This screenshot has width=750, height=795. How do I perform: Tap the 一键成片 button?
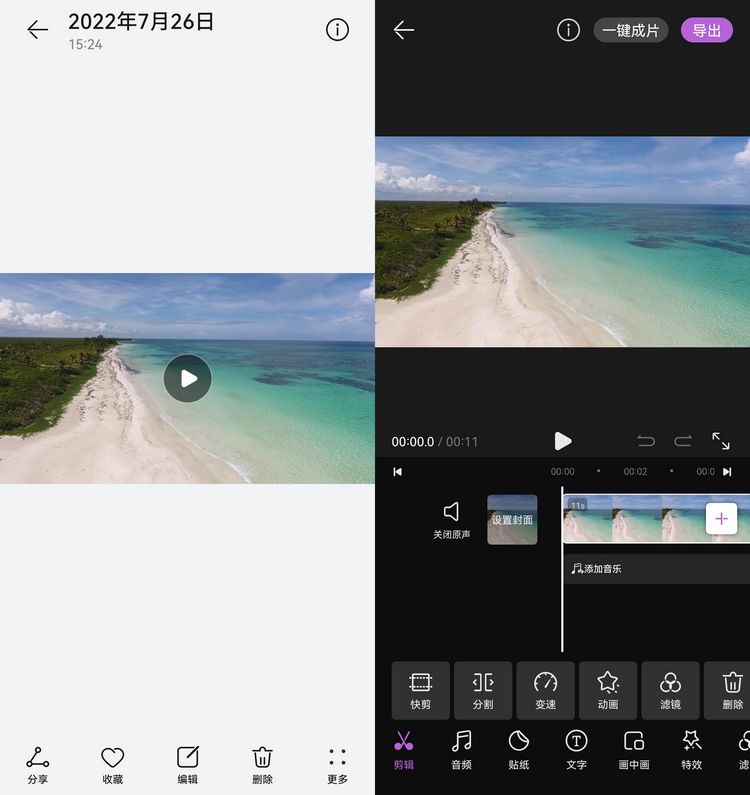(630, 30)
